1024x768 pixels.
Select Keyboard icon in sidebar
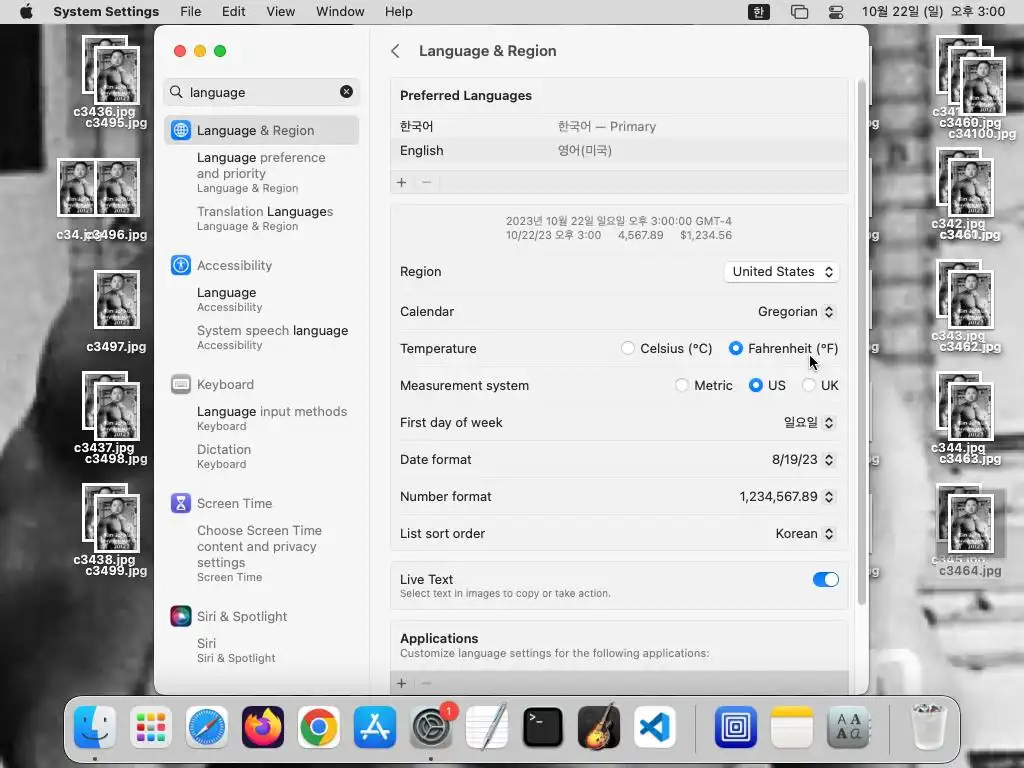181,384
